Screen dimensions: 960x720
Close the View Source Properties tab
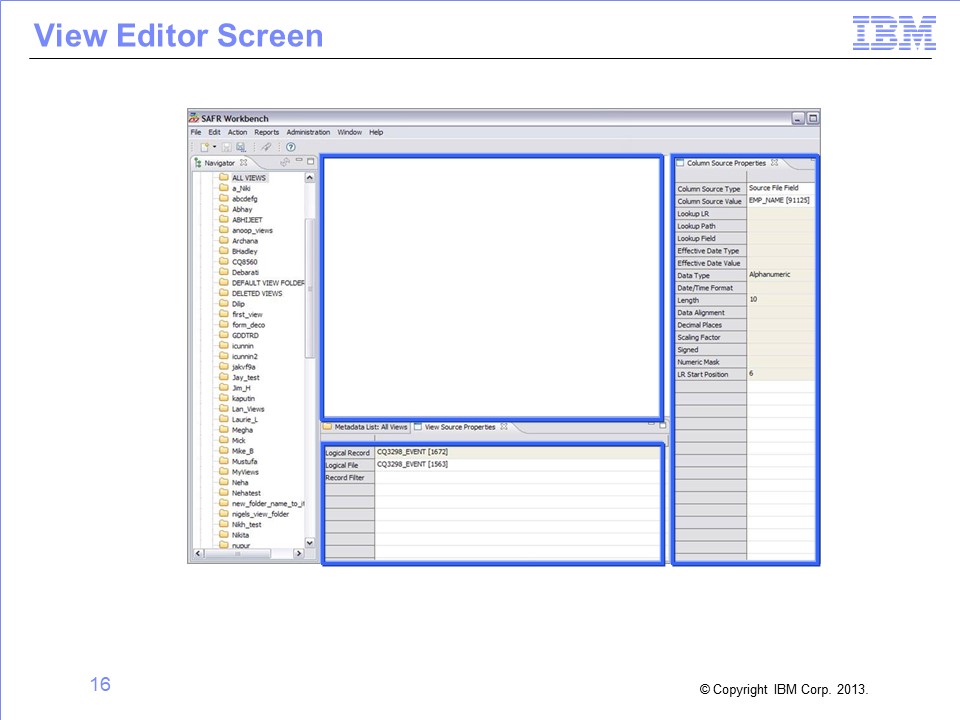pyautogui.click(x=504, y=427)
